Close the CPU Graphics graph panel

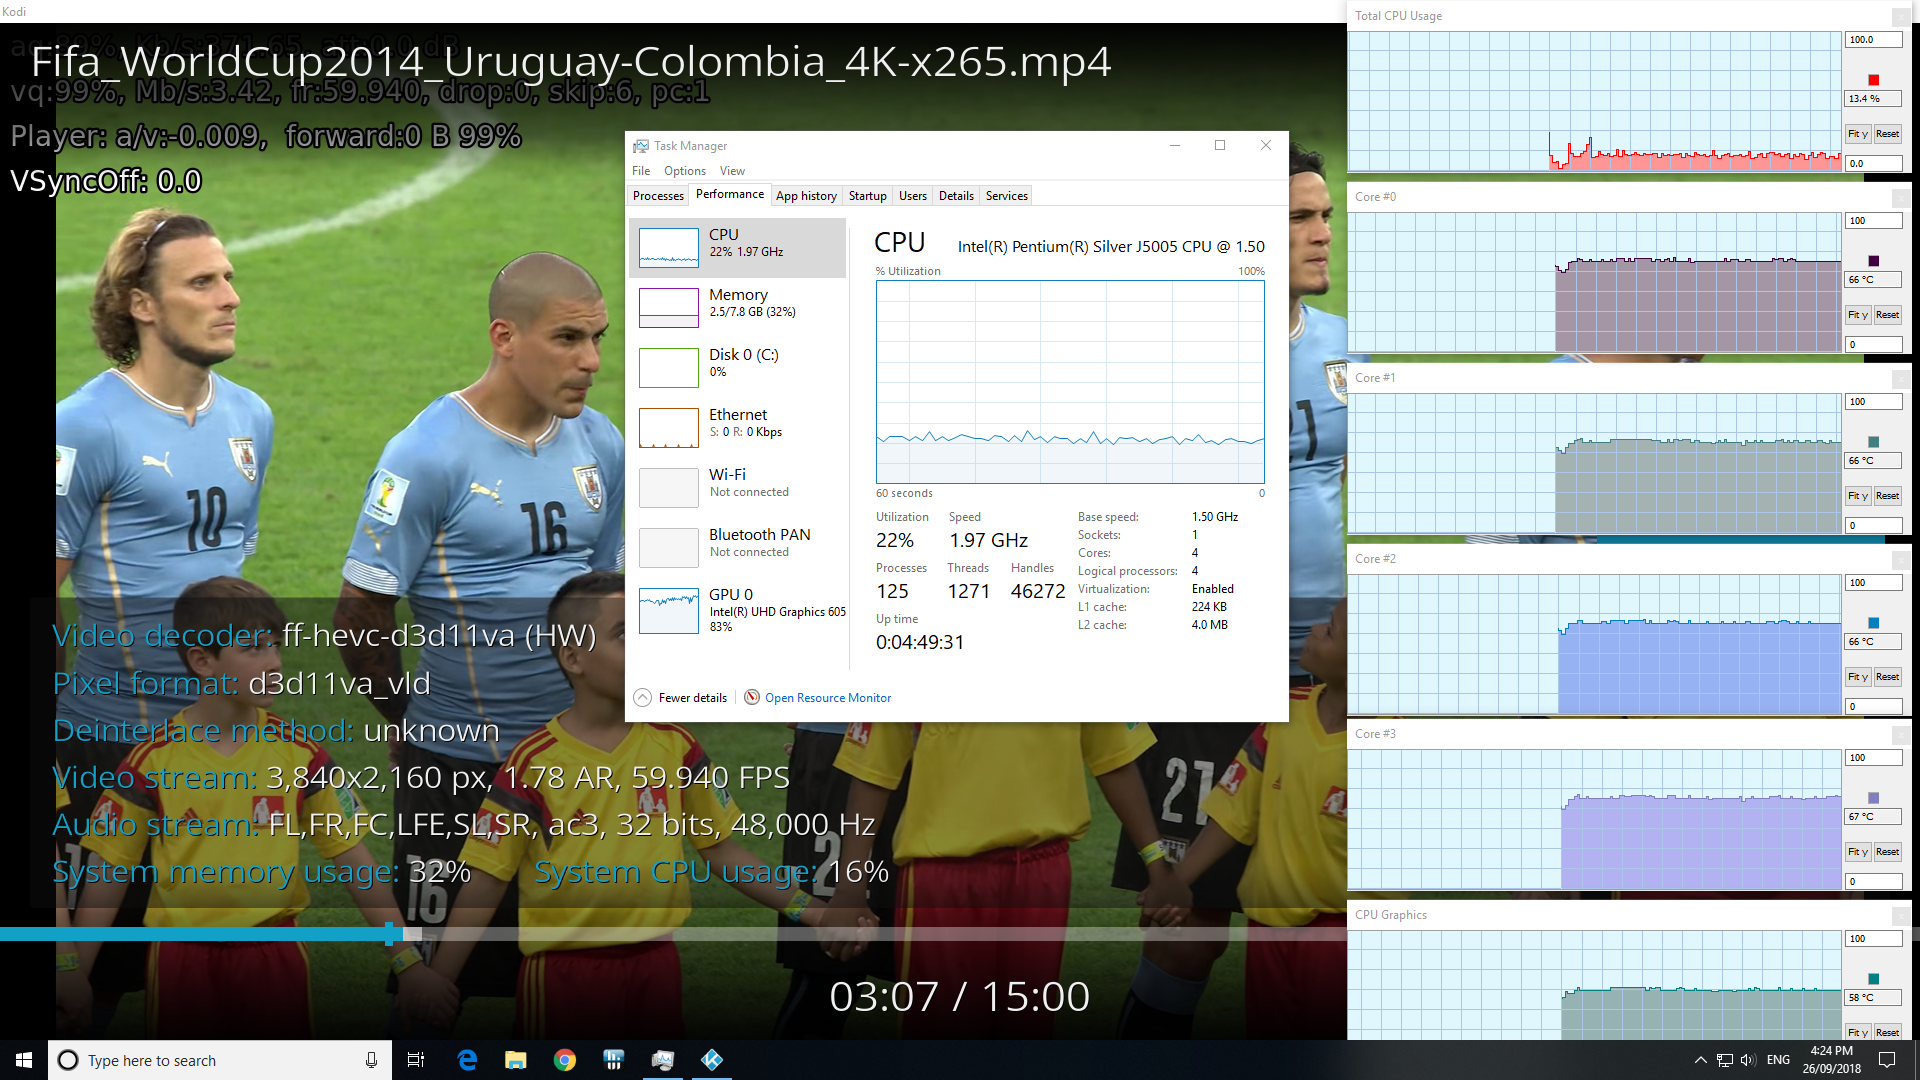coord(1901,916)
